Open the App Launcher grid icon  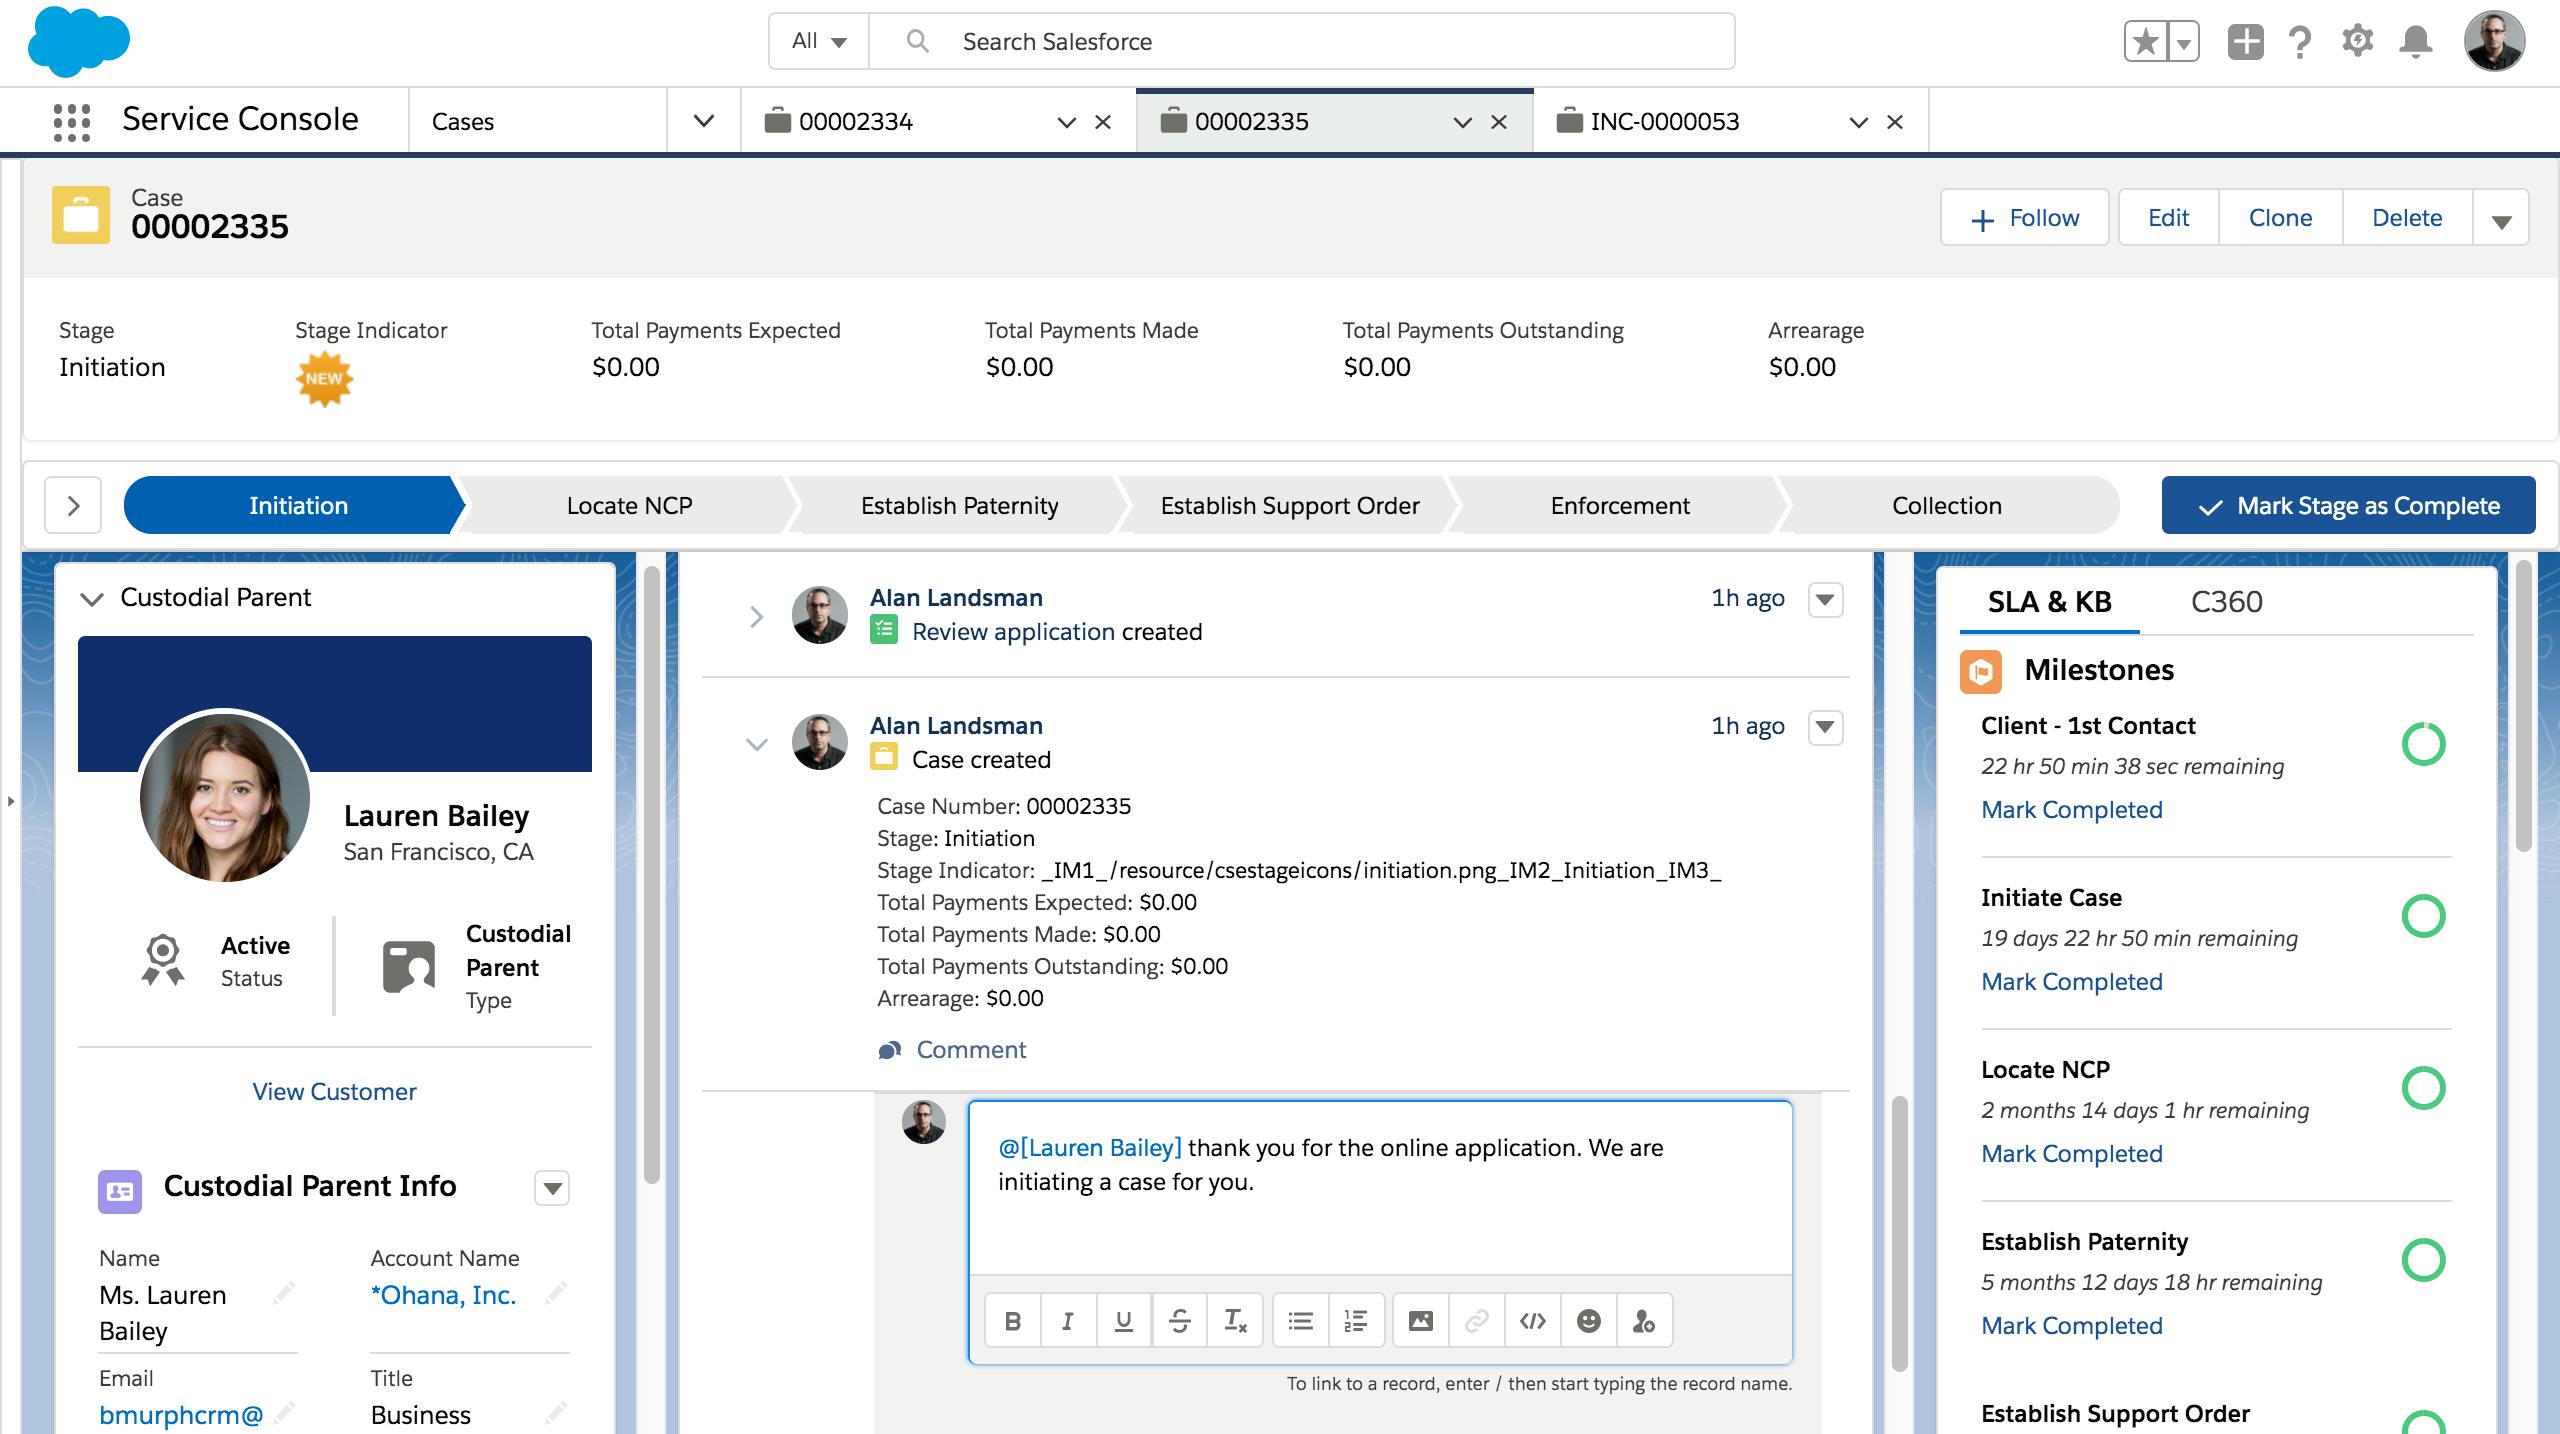pos(71,121)
